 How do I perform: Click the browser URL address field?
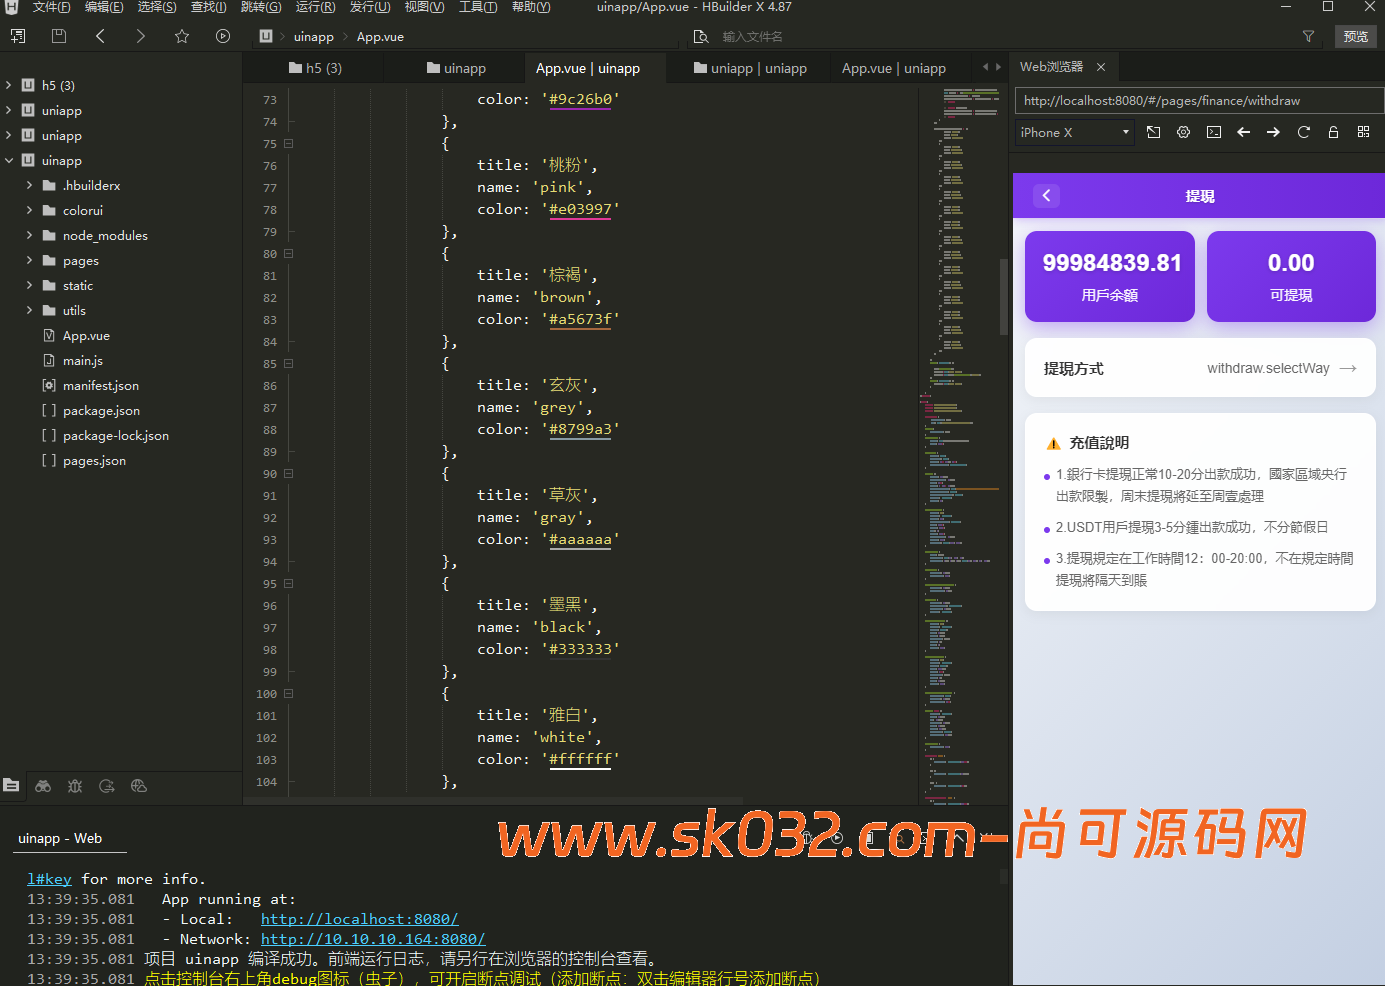pos(1198,101)
